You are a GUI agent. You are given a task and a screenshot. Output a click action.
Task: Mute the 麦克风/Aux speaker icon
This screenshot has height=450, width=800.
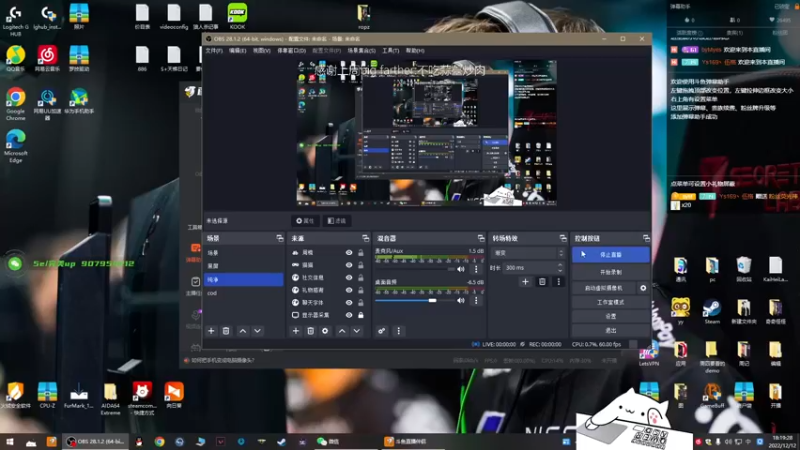click(461, 269)
